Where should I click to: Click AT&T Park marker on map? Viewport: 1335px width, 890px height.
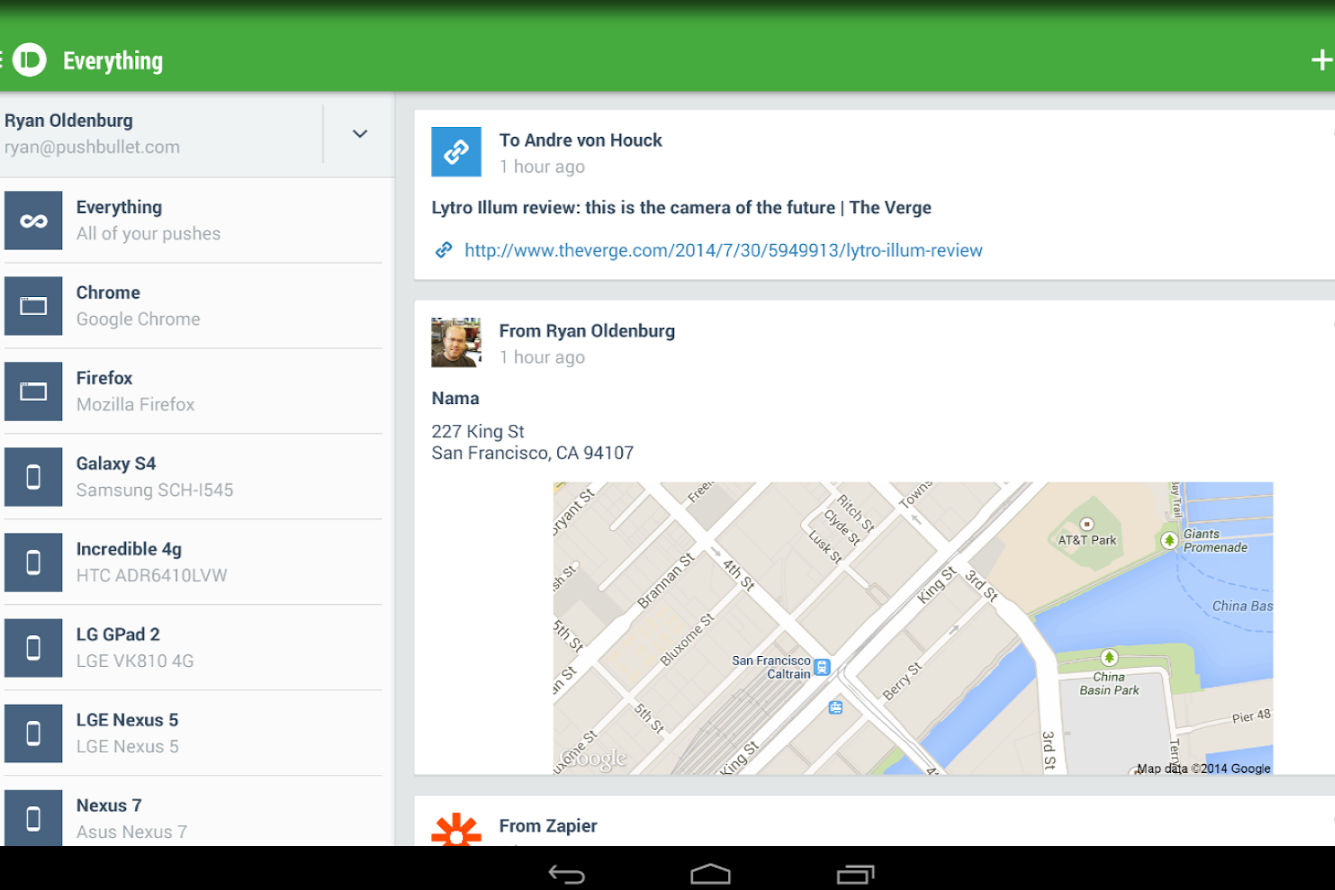(x=1087, y=524)
